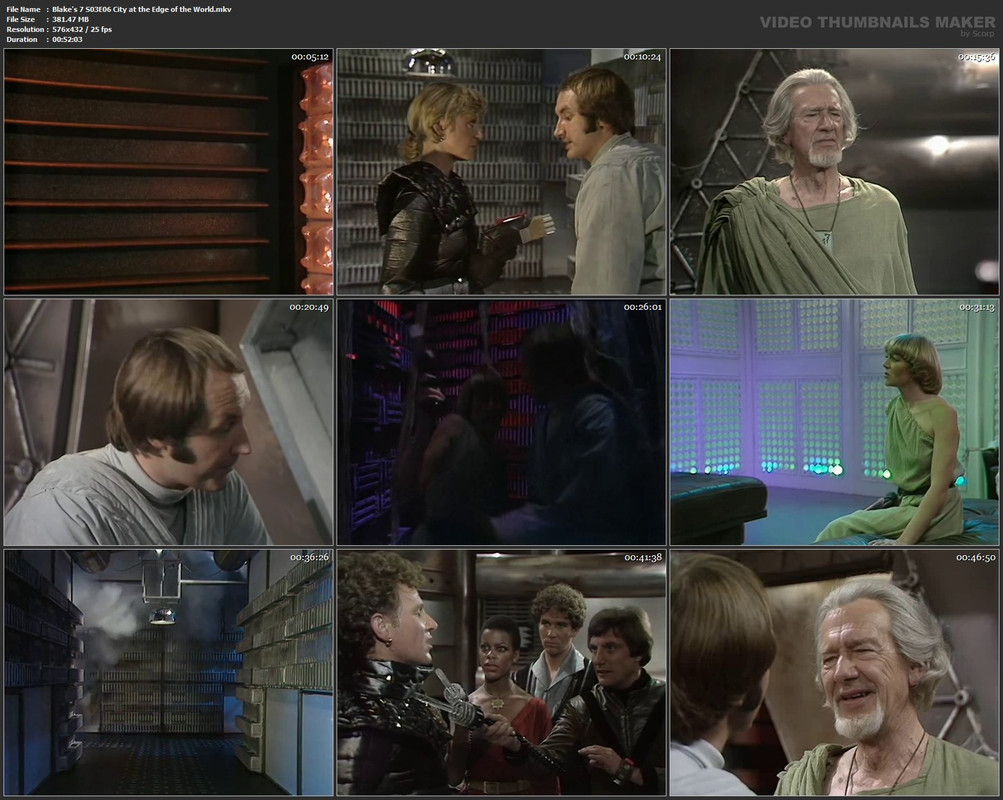Image resolution: width=1003 pixels, height=800 pixels.
Task: Click the 'File Name' label
Action: coord(24,10)
